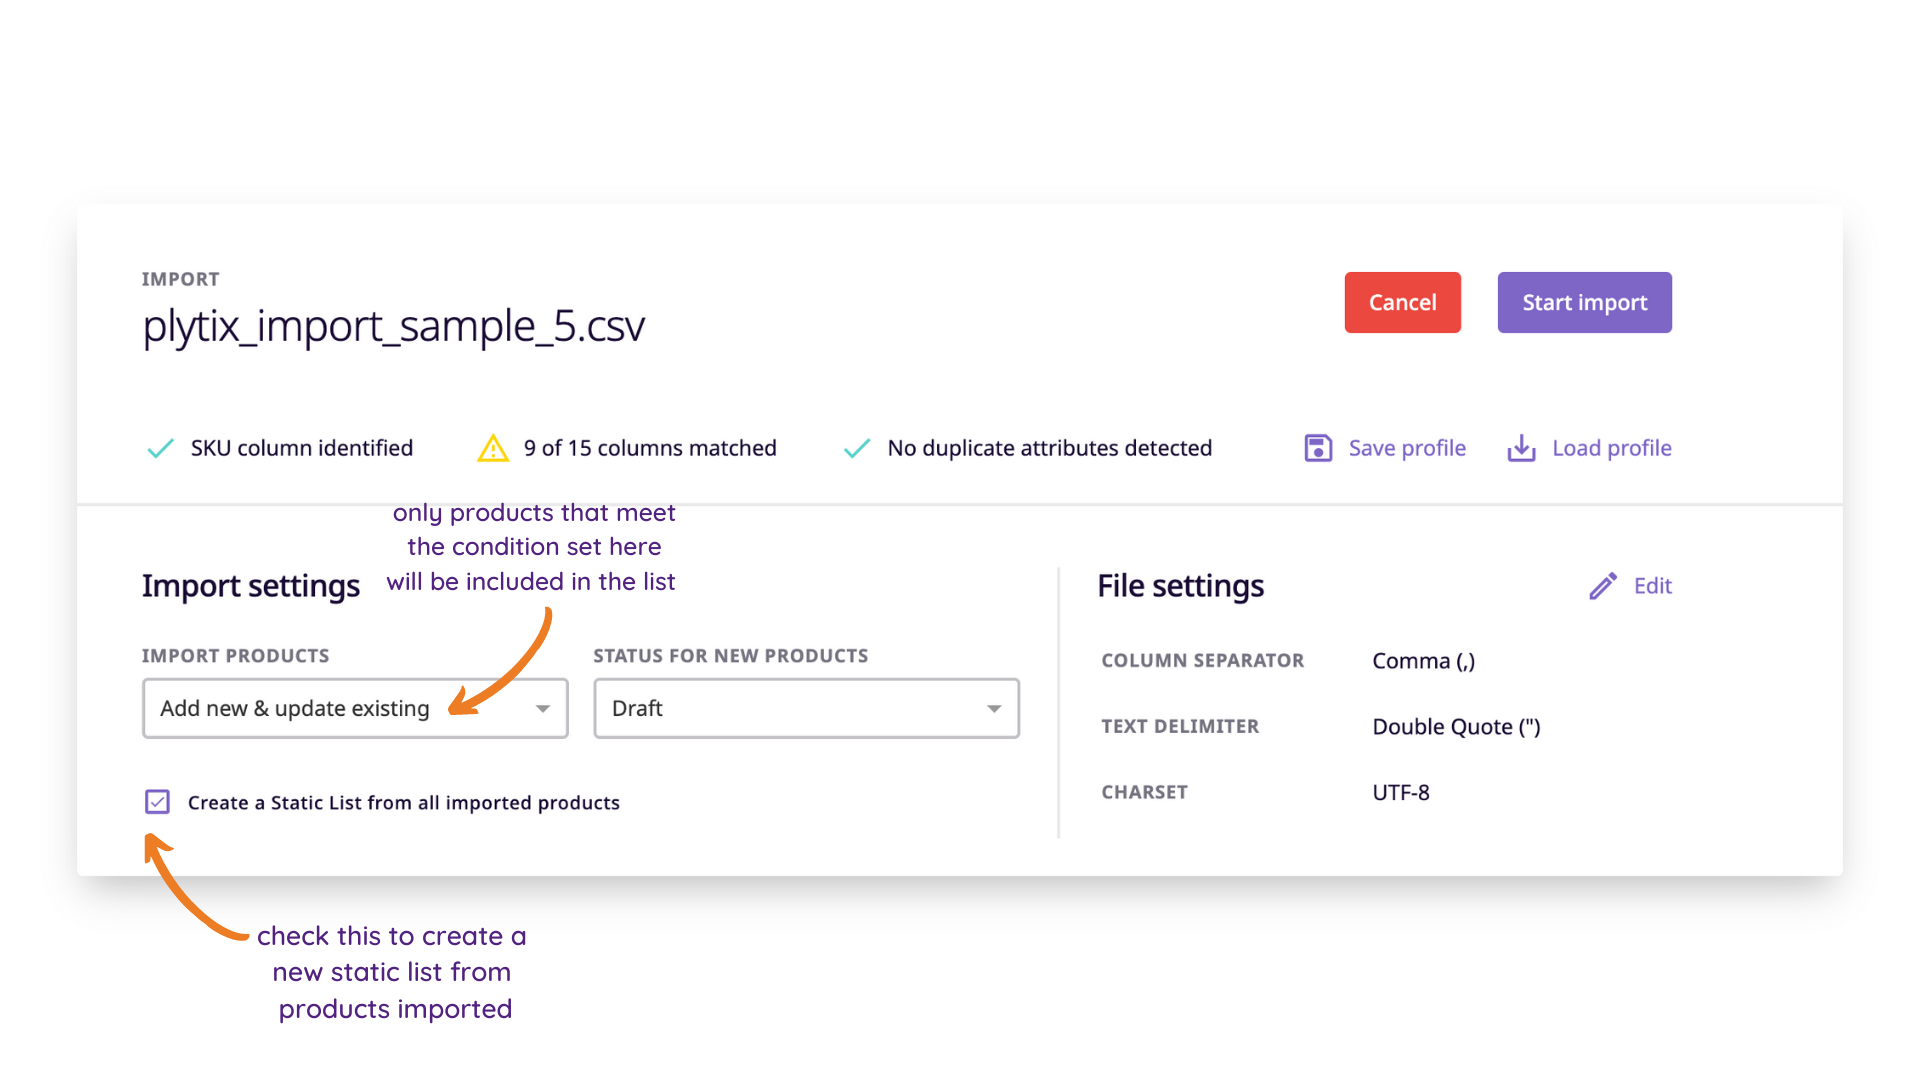The height and width of the screenshot is (1080, 1920).
Task: Click the SKU column identified checkmark icon
Action: [160, 448]
